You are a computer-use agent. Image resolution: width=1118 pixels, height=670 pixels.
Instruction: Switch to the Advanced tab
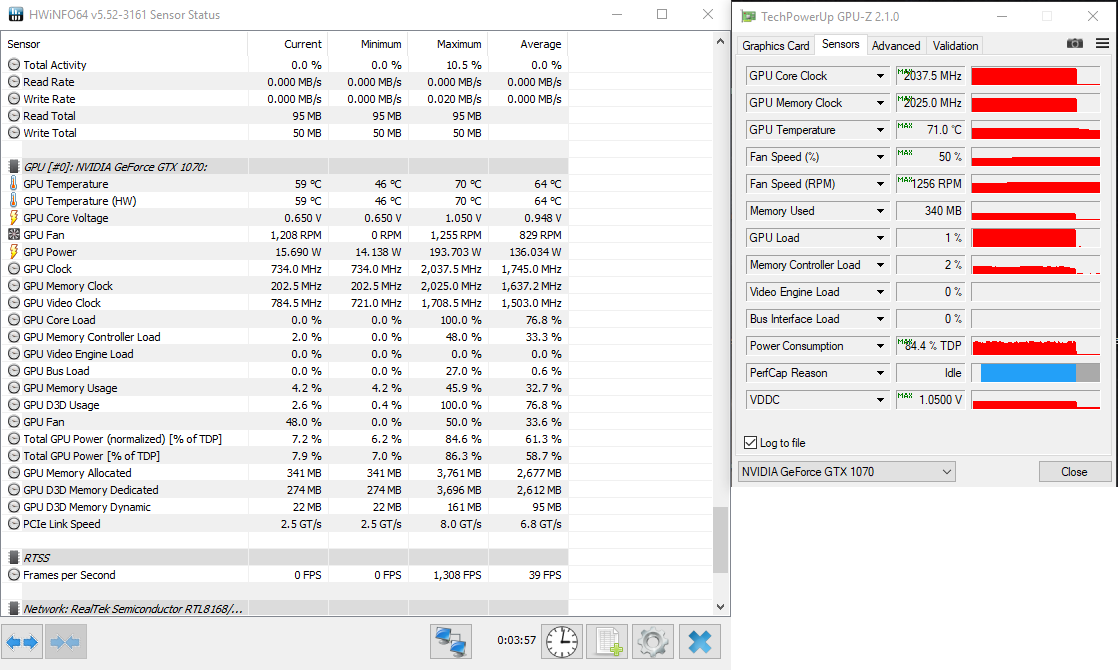point(896,46)
